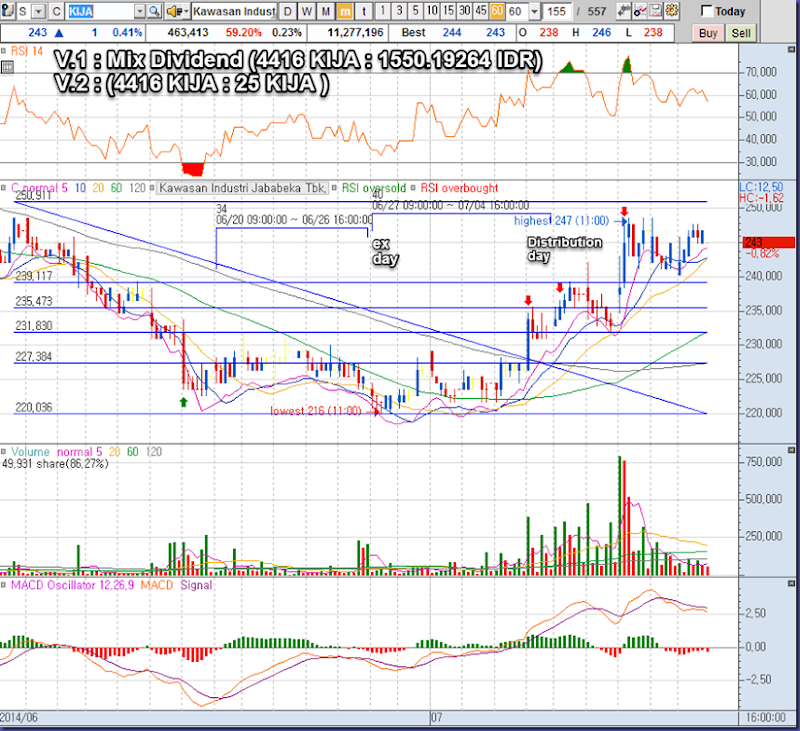Image resolution: width=800 pixels, height=731 pixels.
Task: Click the C button beside market selector
Action: 55,12
